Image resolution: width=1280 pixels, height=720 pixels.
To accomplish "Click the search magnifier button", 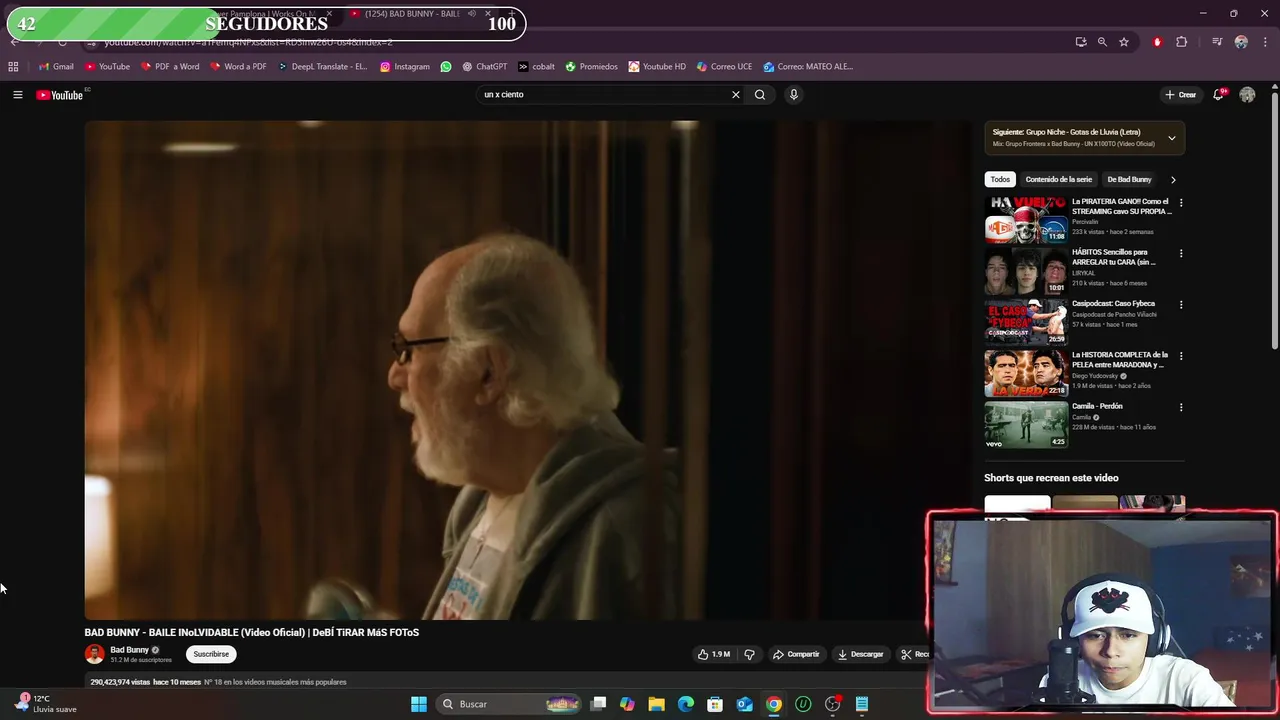I will coord(760,95).
